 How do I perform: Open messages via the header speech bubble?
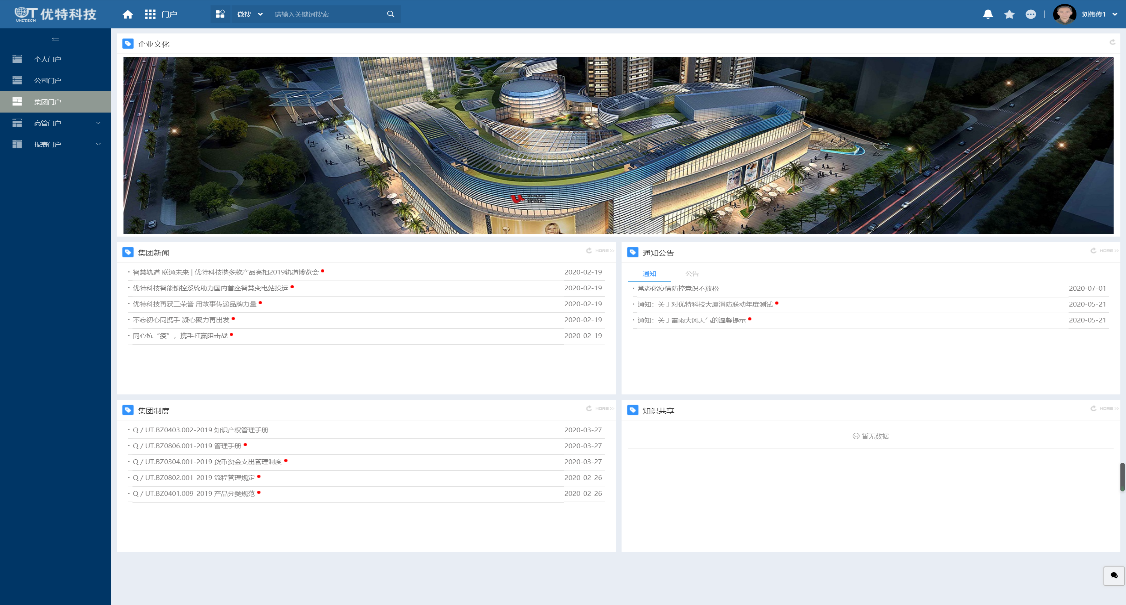pos(1031,14)
